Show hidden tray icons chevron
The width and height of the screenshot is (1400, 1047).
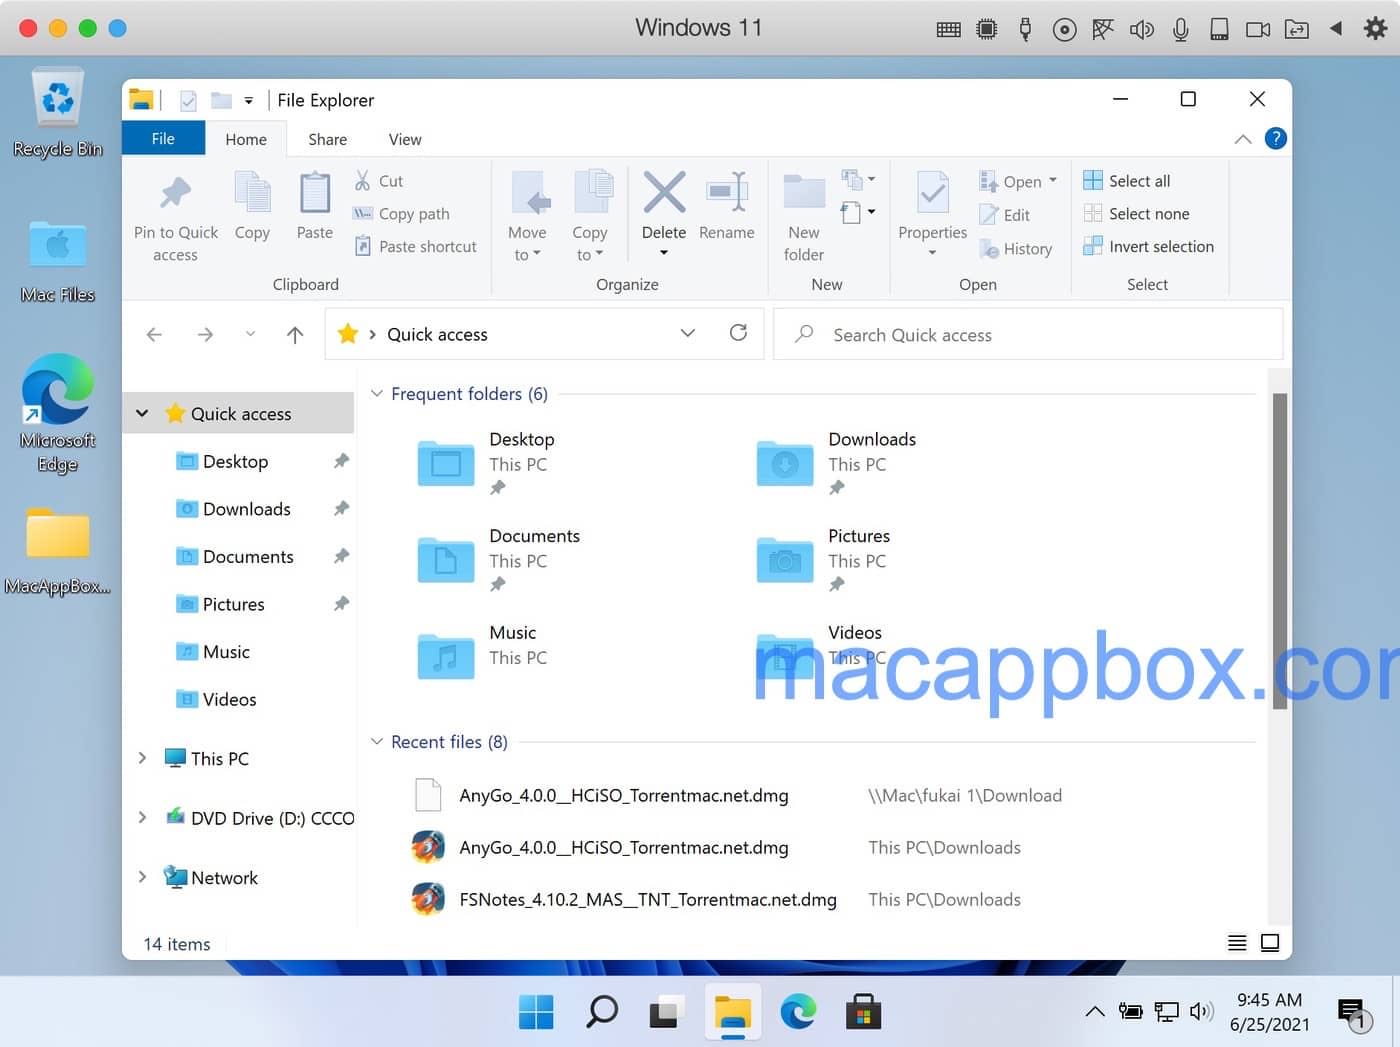pos(1095,1011)
